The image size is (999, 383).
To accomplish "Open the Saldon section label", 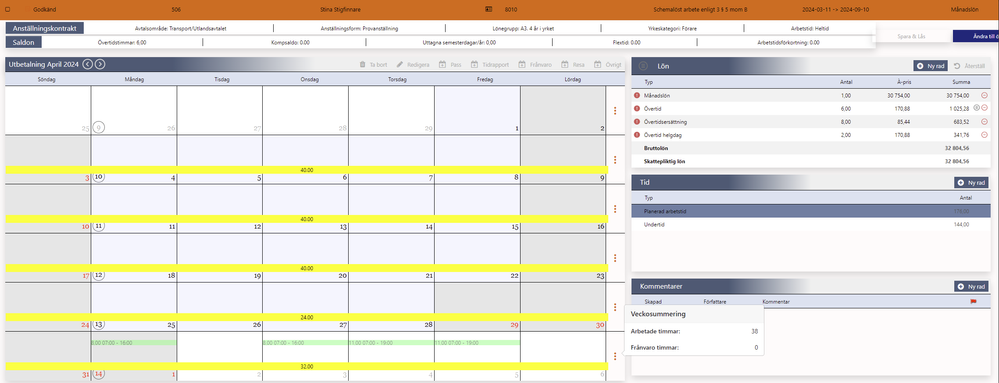I will [24, 42].
